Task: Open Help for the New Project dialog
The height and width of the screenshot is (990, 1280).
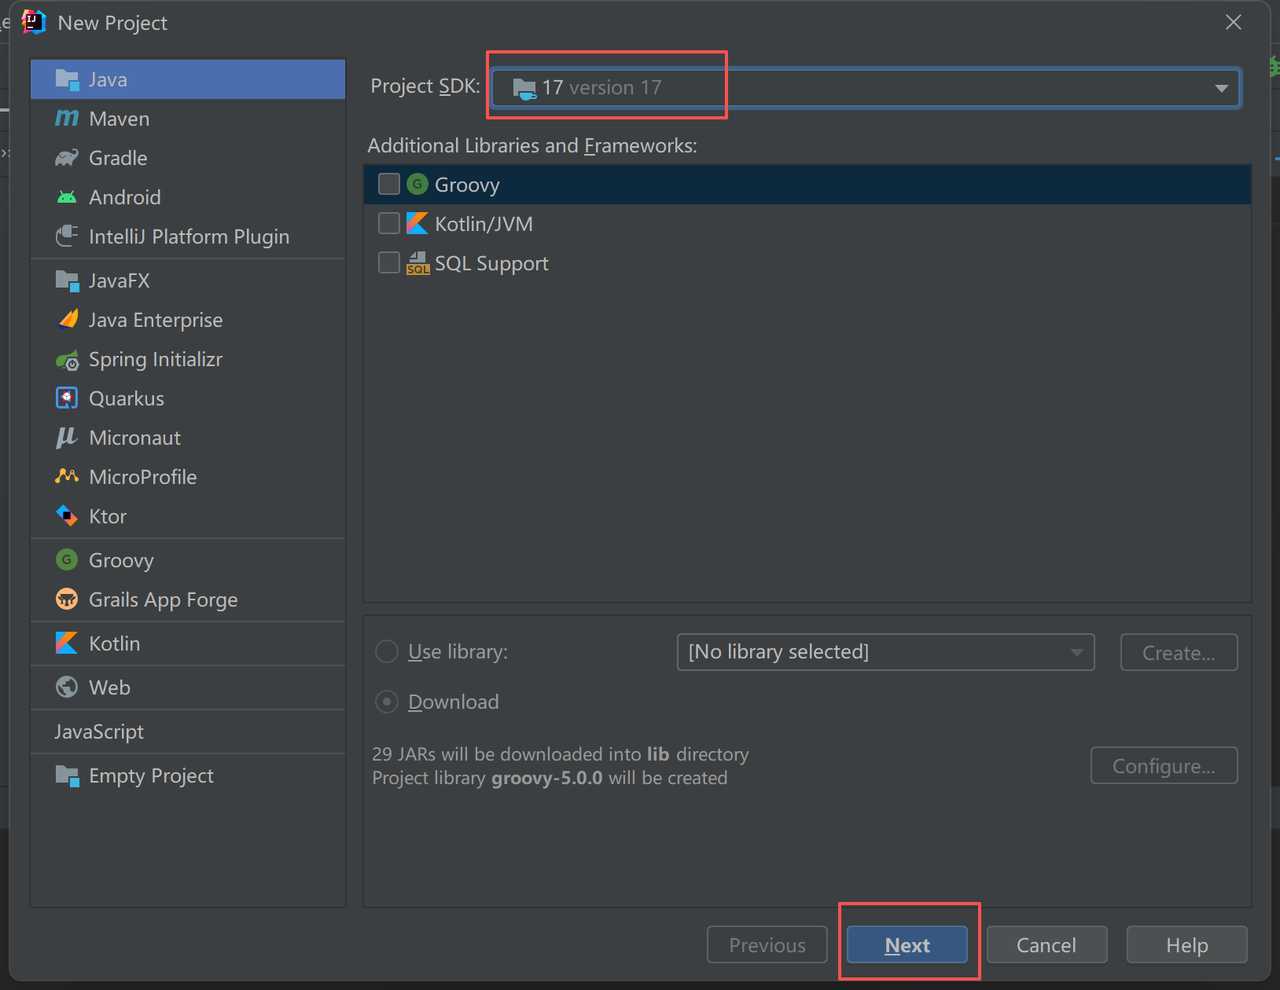Action: [x=1187, y=945]
